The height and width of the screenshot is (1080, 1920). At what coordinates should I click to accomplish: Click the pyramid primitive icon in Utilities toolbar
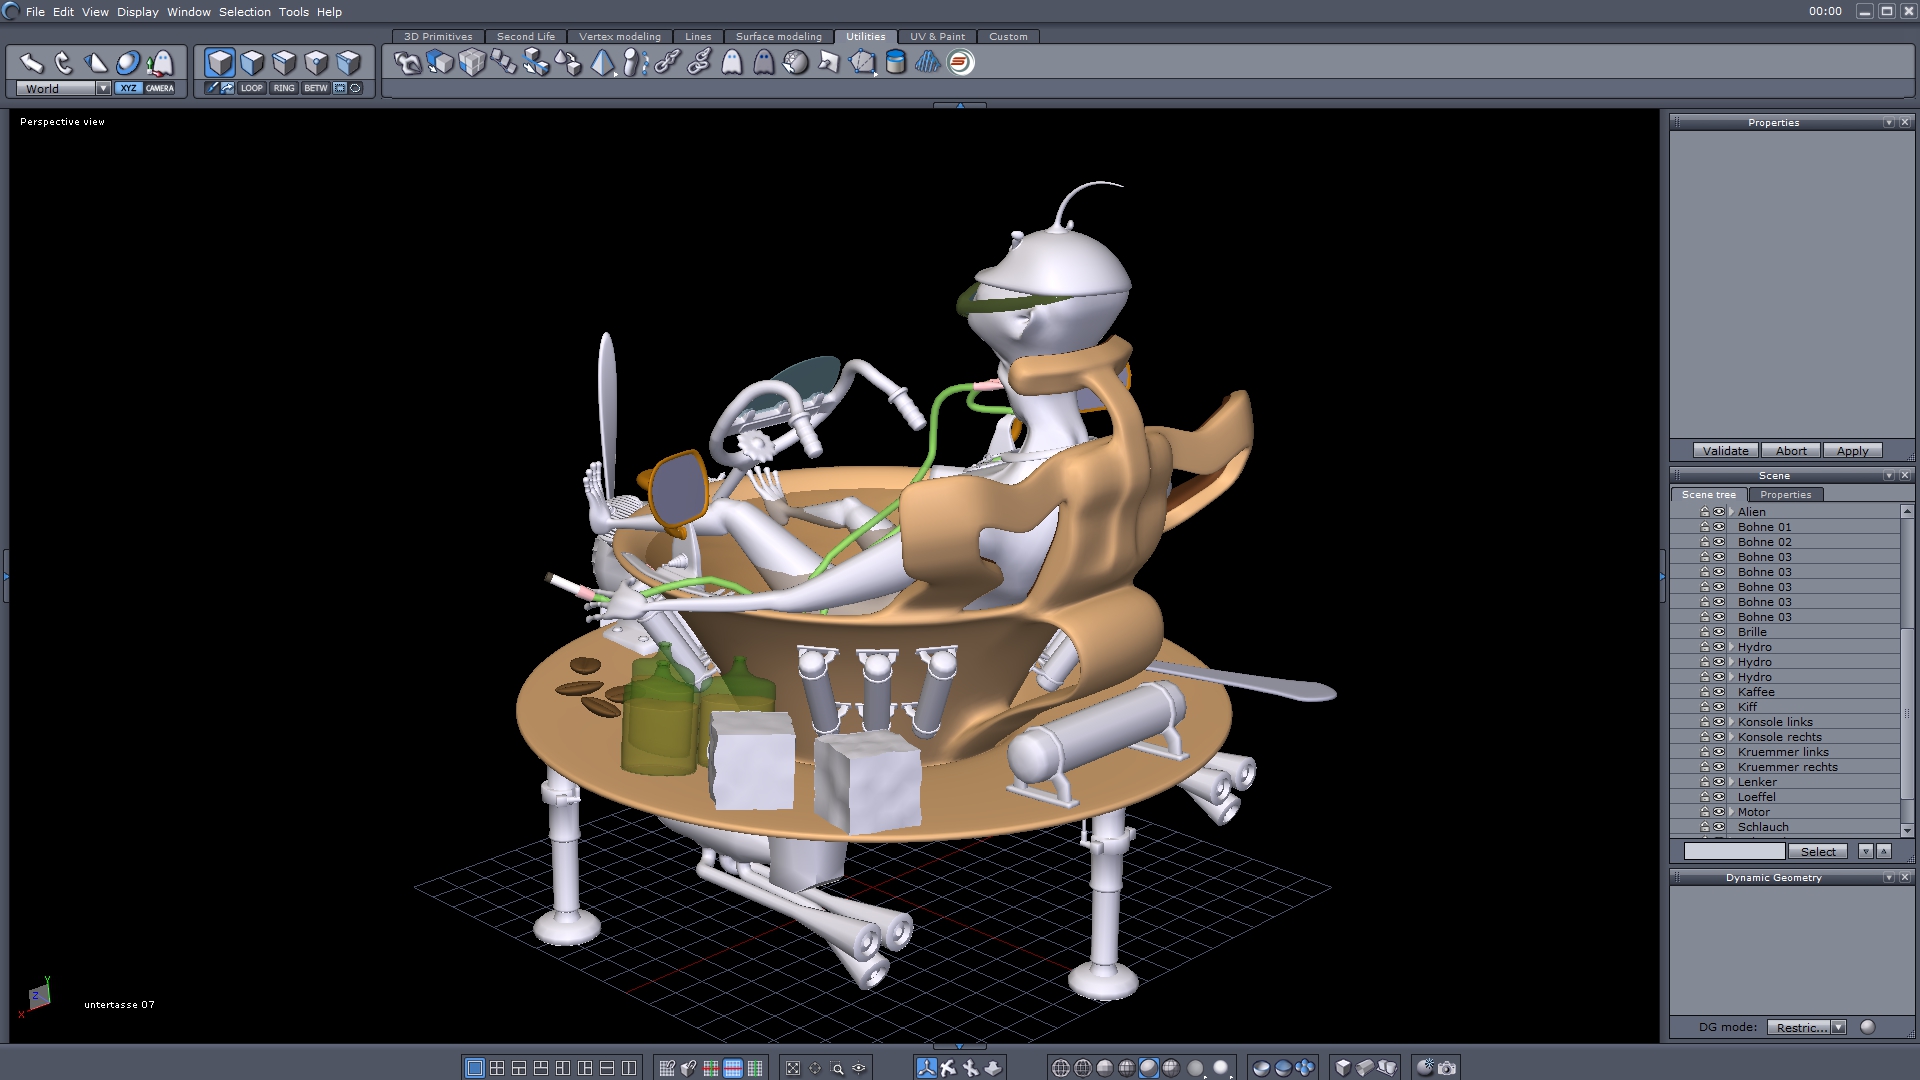pos(602,63)
